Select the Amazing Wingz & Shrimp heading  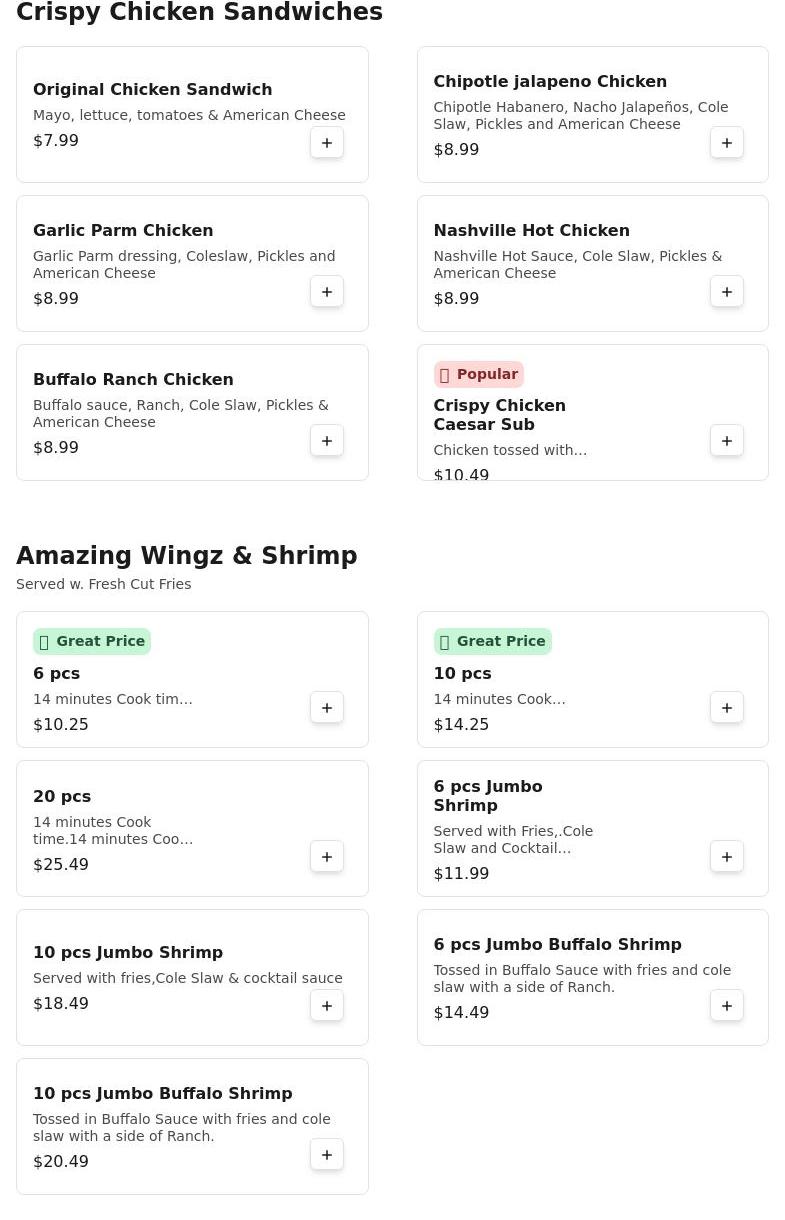click(x=186, y=556)
